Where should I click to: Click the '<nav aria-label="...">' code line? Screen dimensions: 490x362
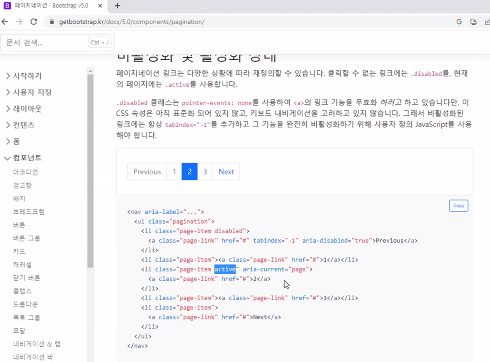(165, 212)
